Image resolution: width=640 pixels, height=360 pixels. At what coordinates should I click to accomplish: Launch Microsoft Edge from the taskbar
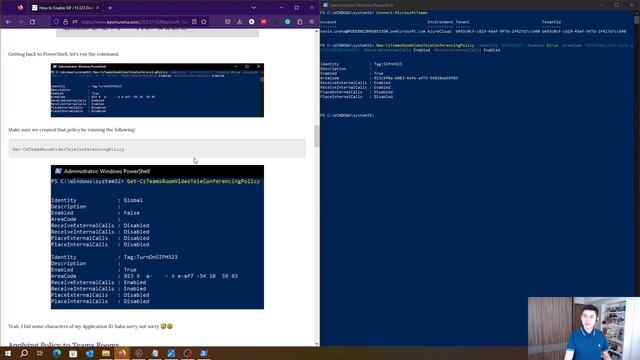pos(57,353)
